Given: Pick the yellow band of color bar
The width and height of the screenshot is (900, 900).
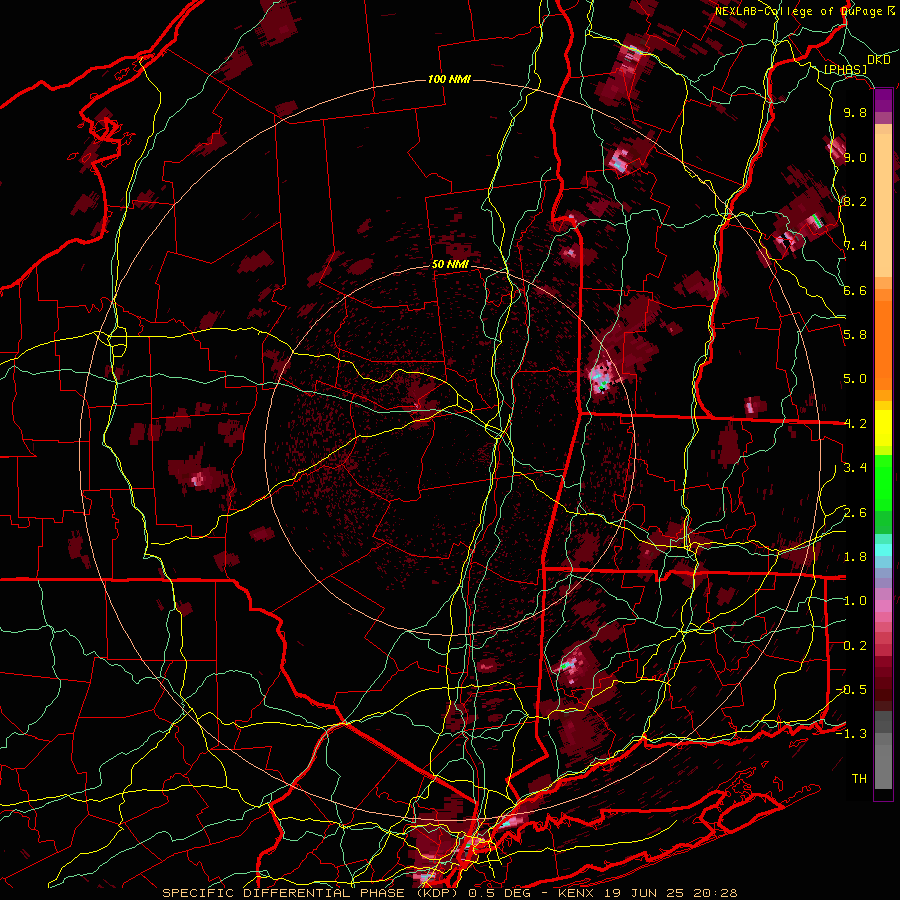Looking at the screenshot, I should click(883, 428).
